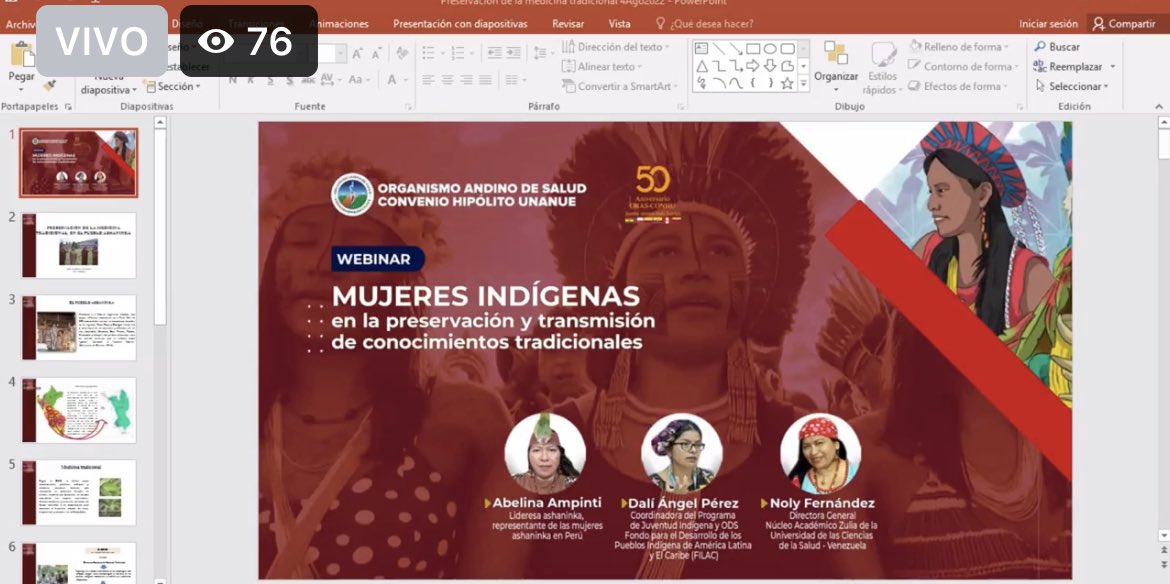
Task: Pick the right block arrow shape
Action: (753, 66)
